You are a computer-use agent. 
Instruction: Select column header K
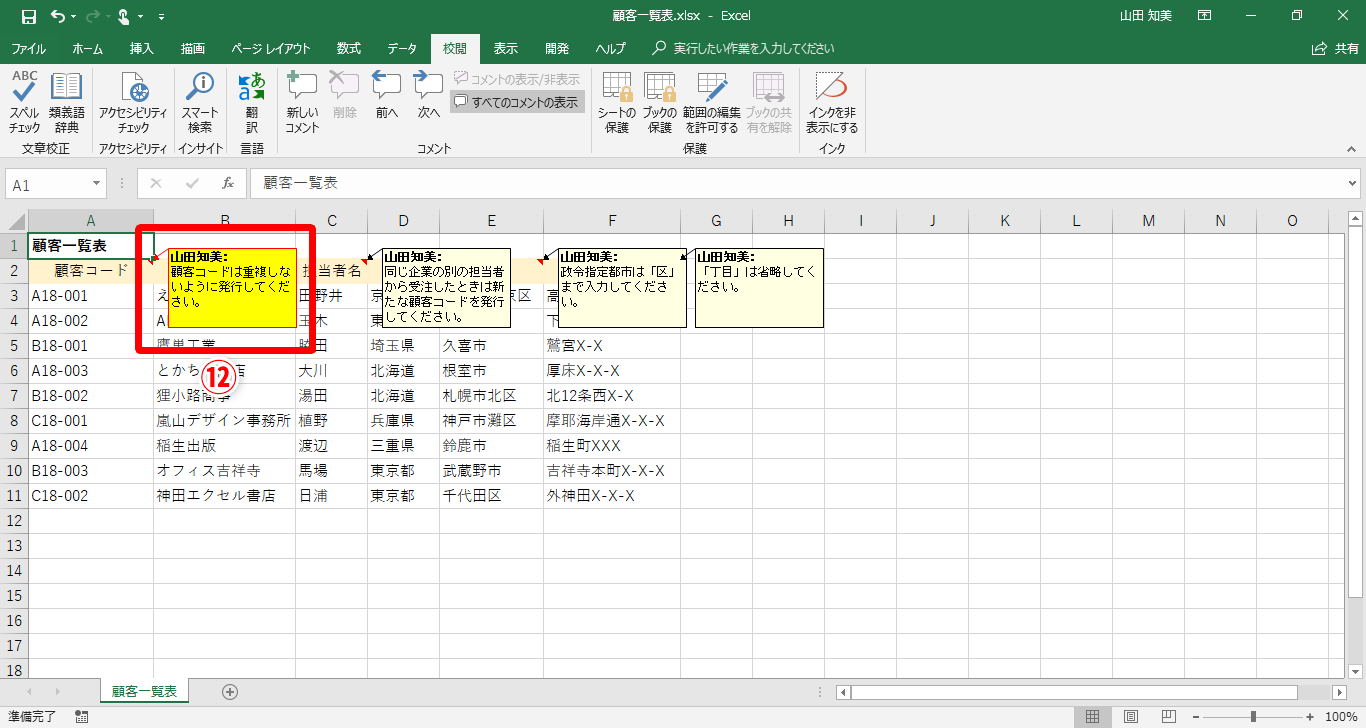click(x=1004, y=221)
